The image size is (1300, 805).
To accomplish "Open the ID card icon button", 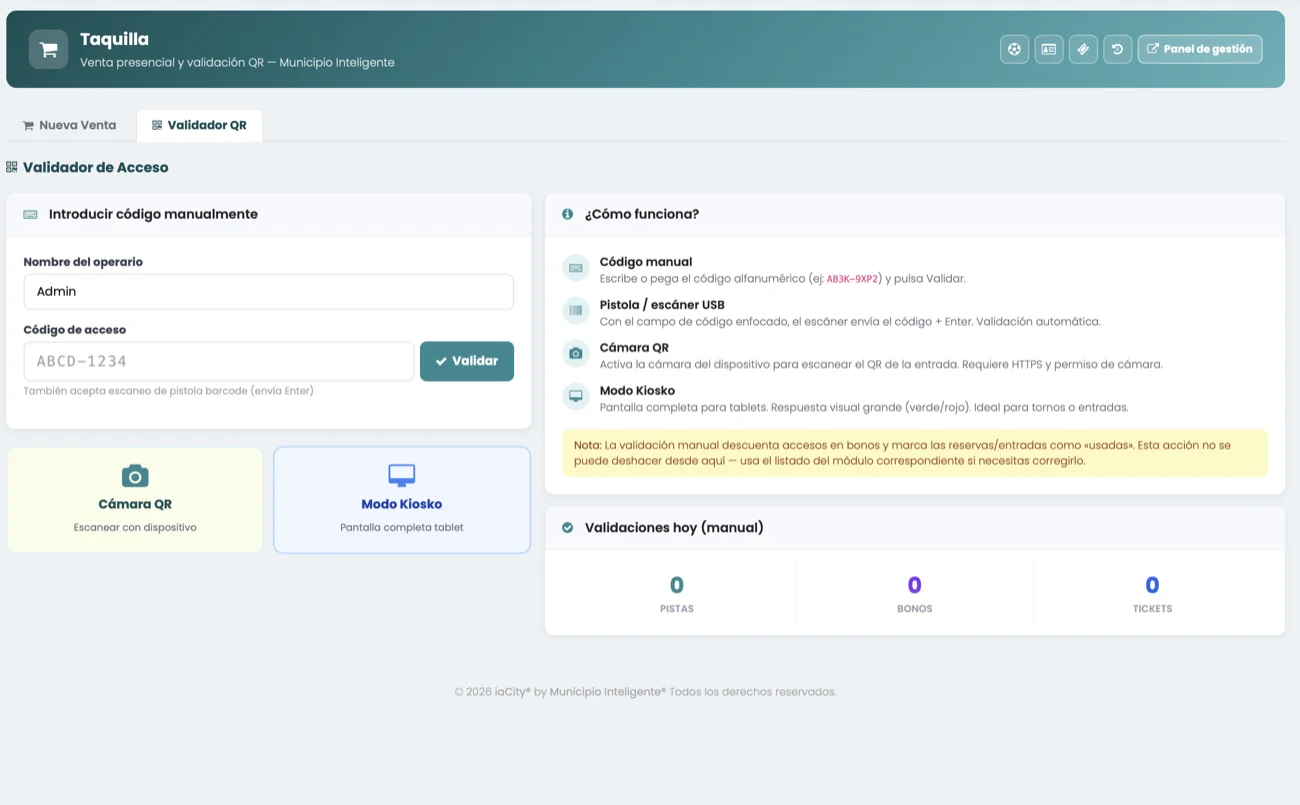I will (x=1048, y=49).
